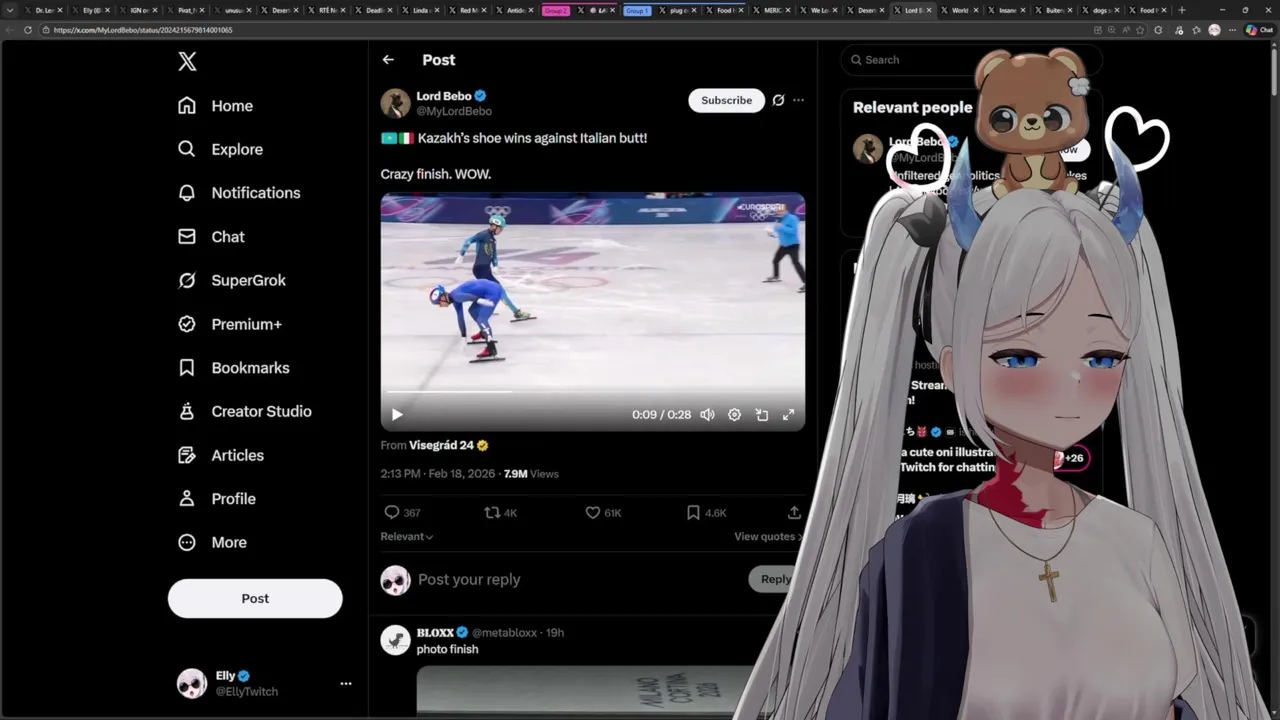This screenshot has width=1280, height=720.
Task: Open the Explore page
Action: pyautogui.click(x=220, y=149)
